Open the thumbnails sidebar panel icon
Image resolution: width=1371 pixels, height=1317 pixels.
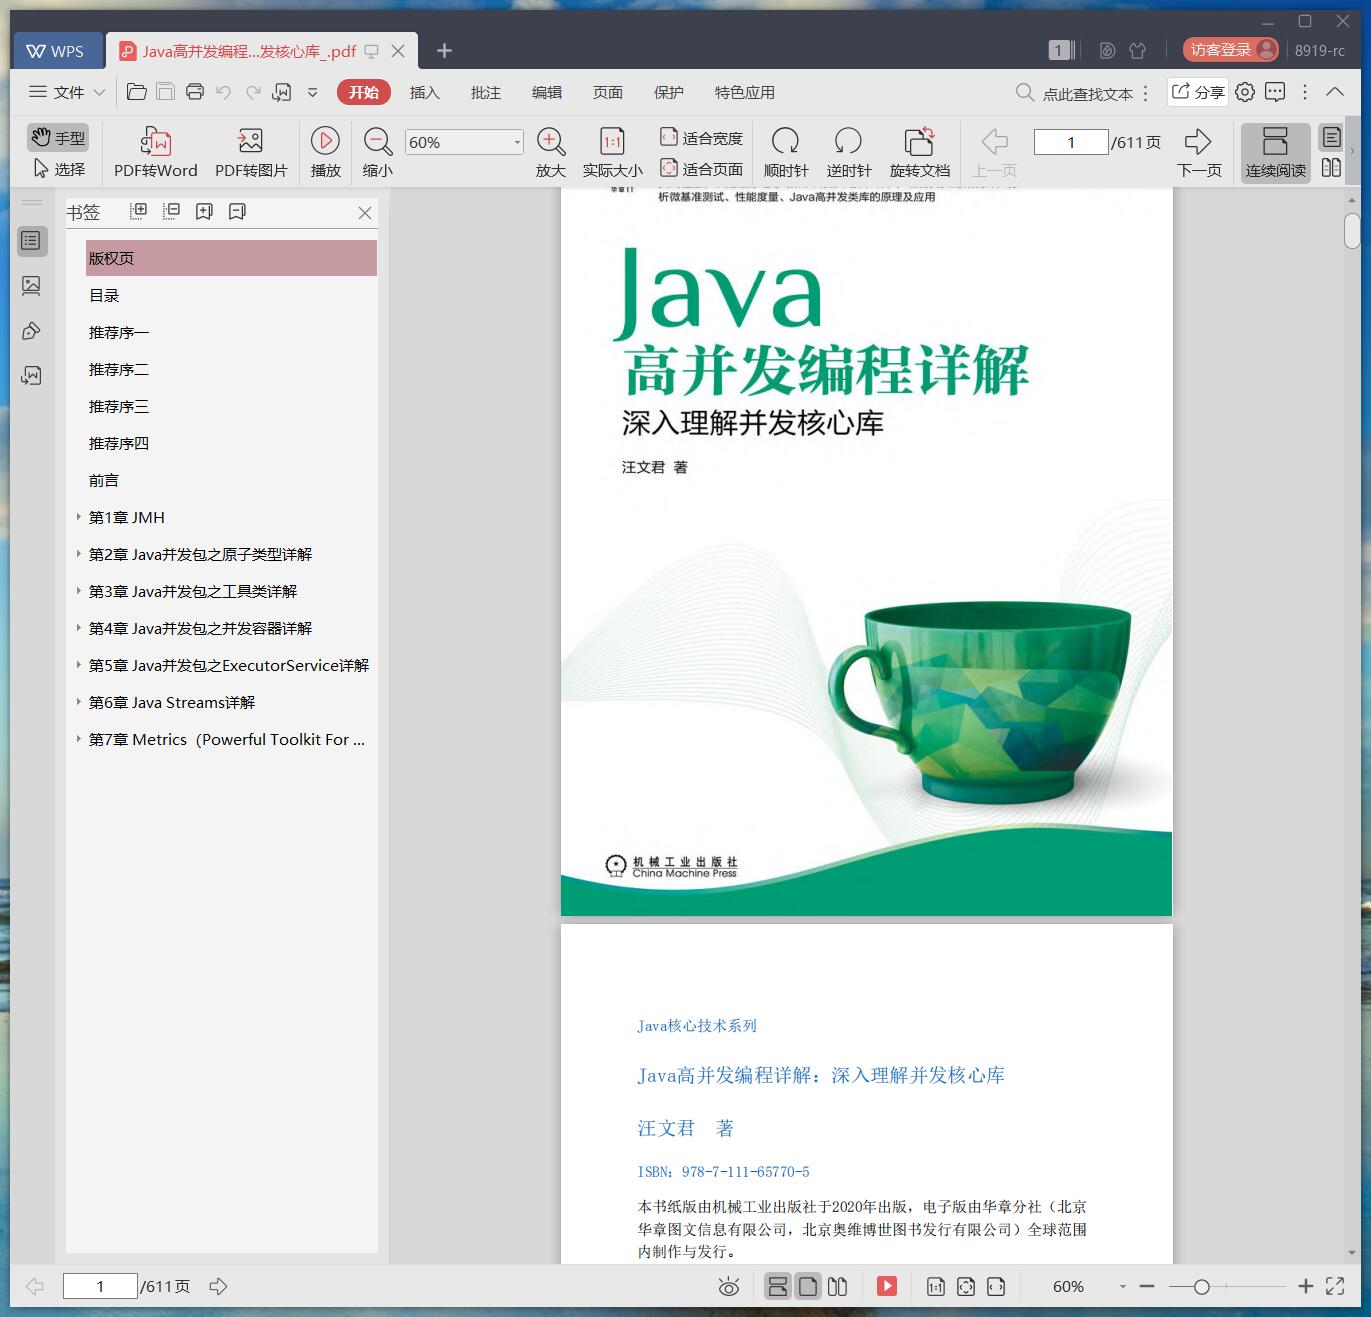click(x=31, y=286)
